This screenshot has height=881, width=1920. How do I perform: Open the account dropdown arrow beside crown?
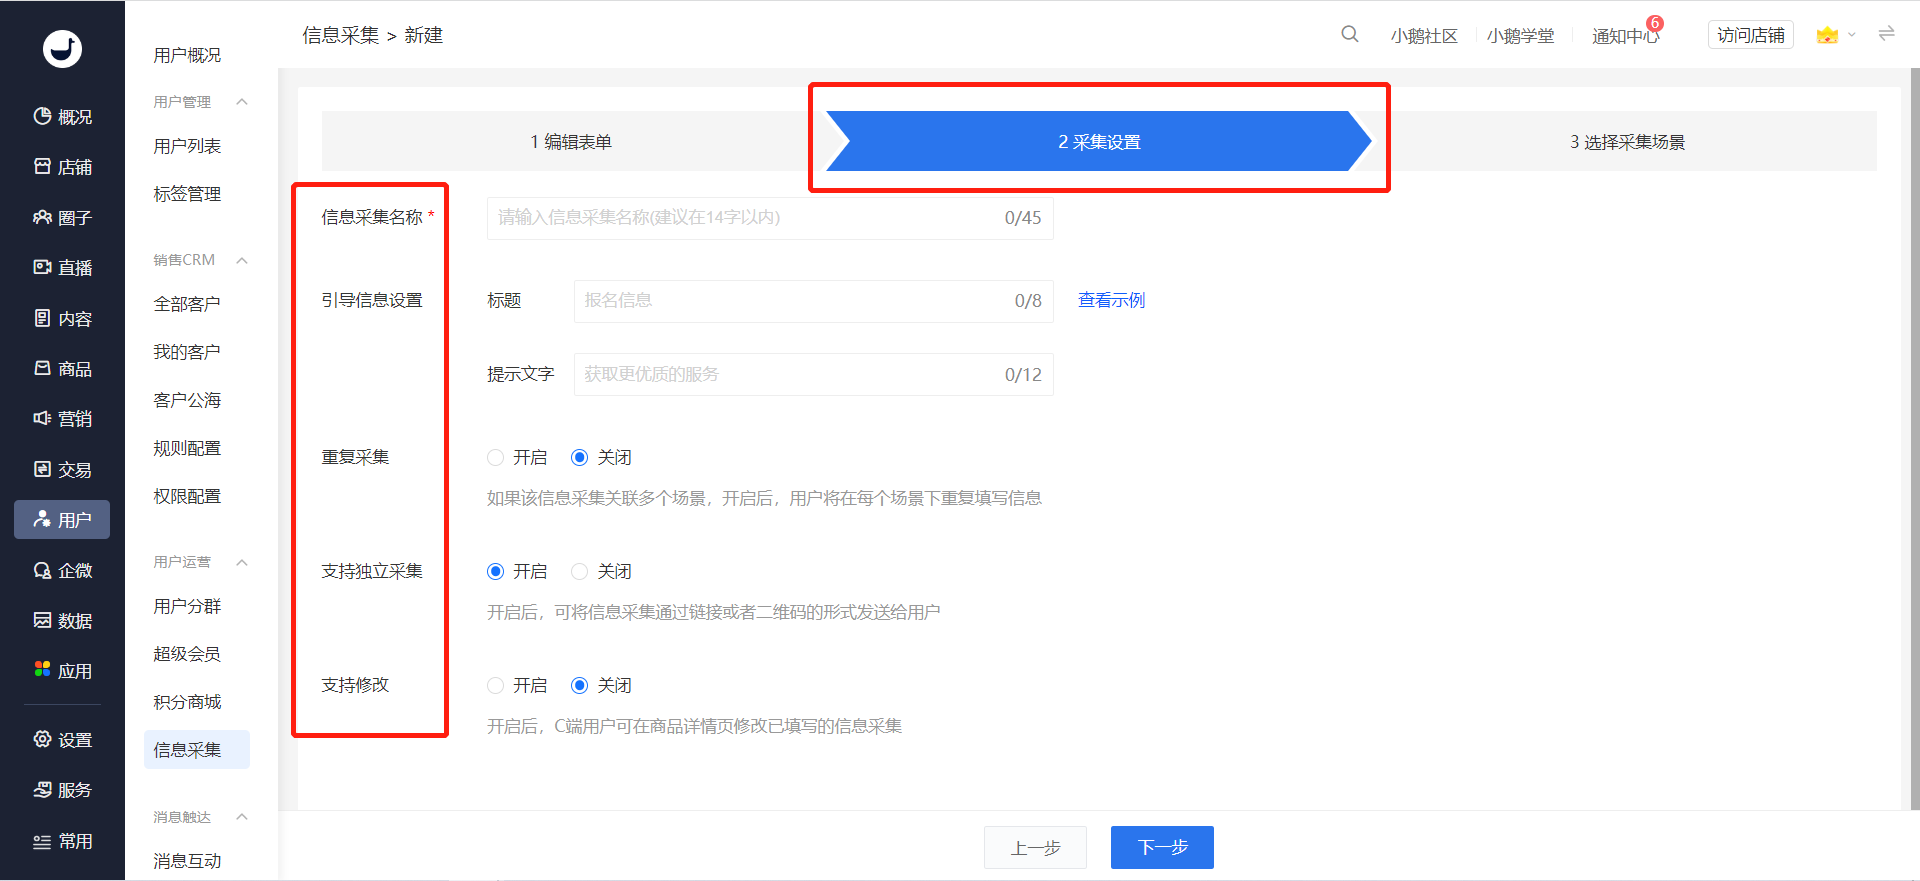coord(1852,35)
